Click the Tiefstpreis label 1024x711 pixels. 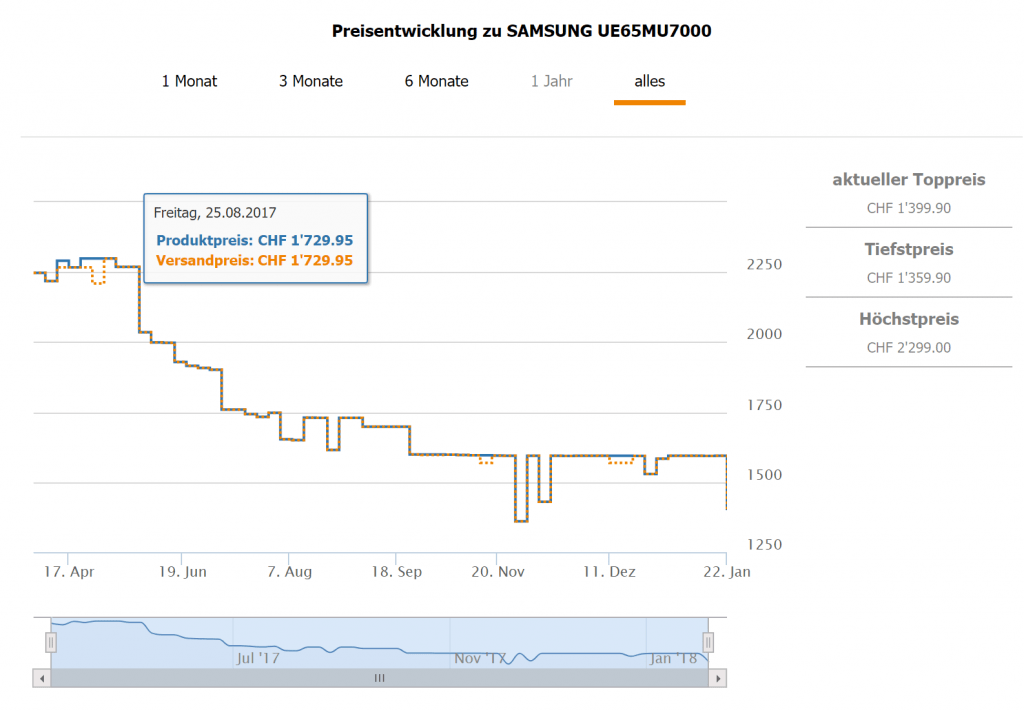(x=908, y=249)
